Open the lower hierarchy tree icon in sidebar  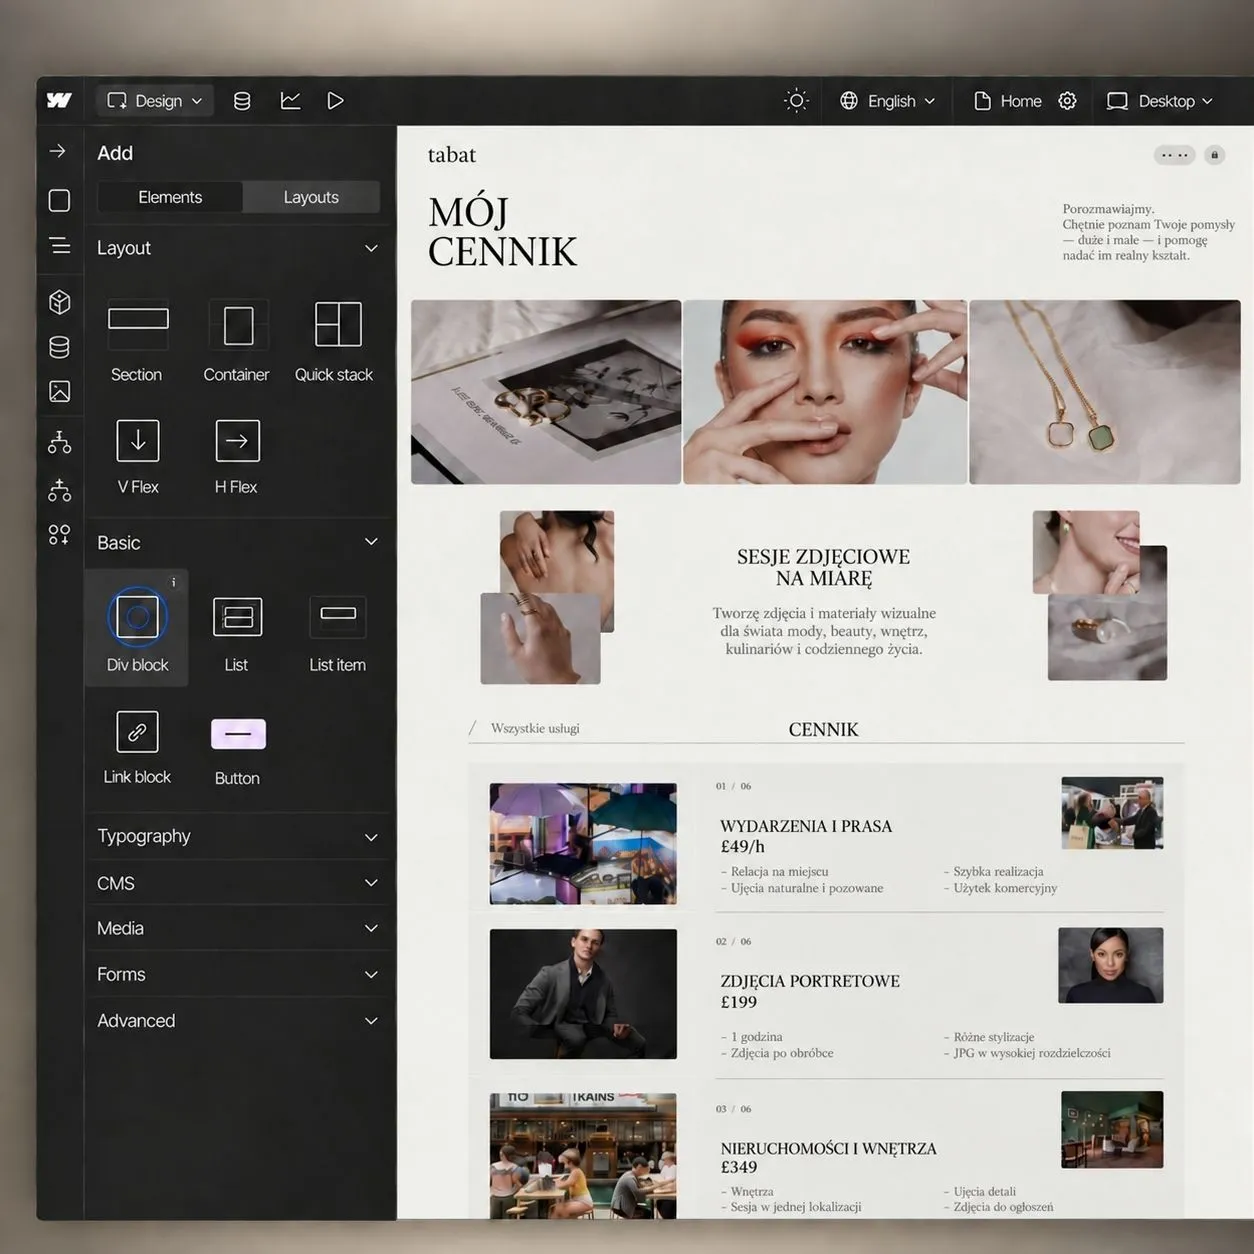[x=60, y=489]
